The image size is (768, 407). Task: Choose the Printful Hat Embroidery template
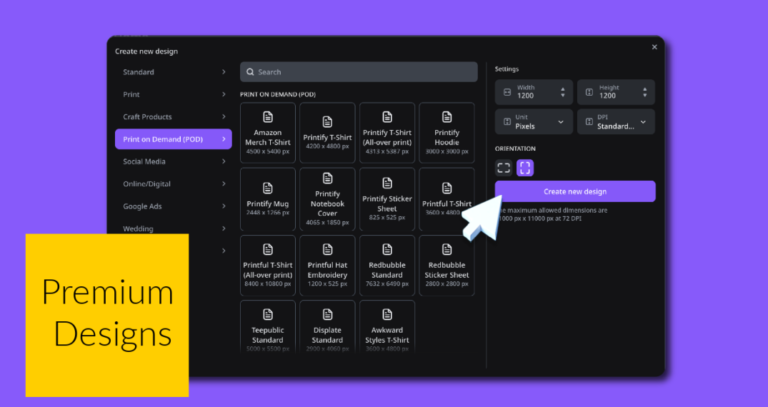coord(327,265)
